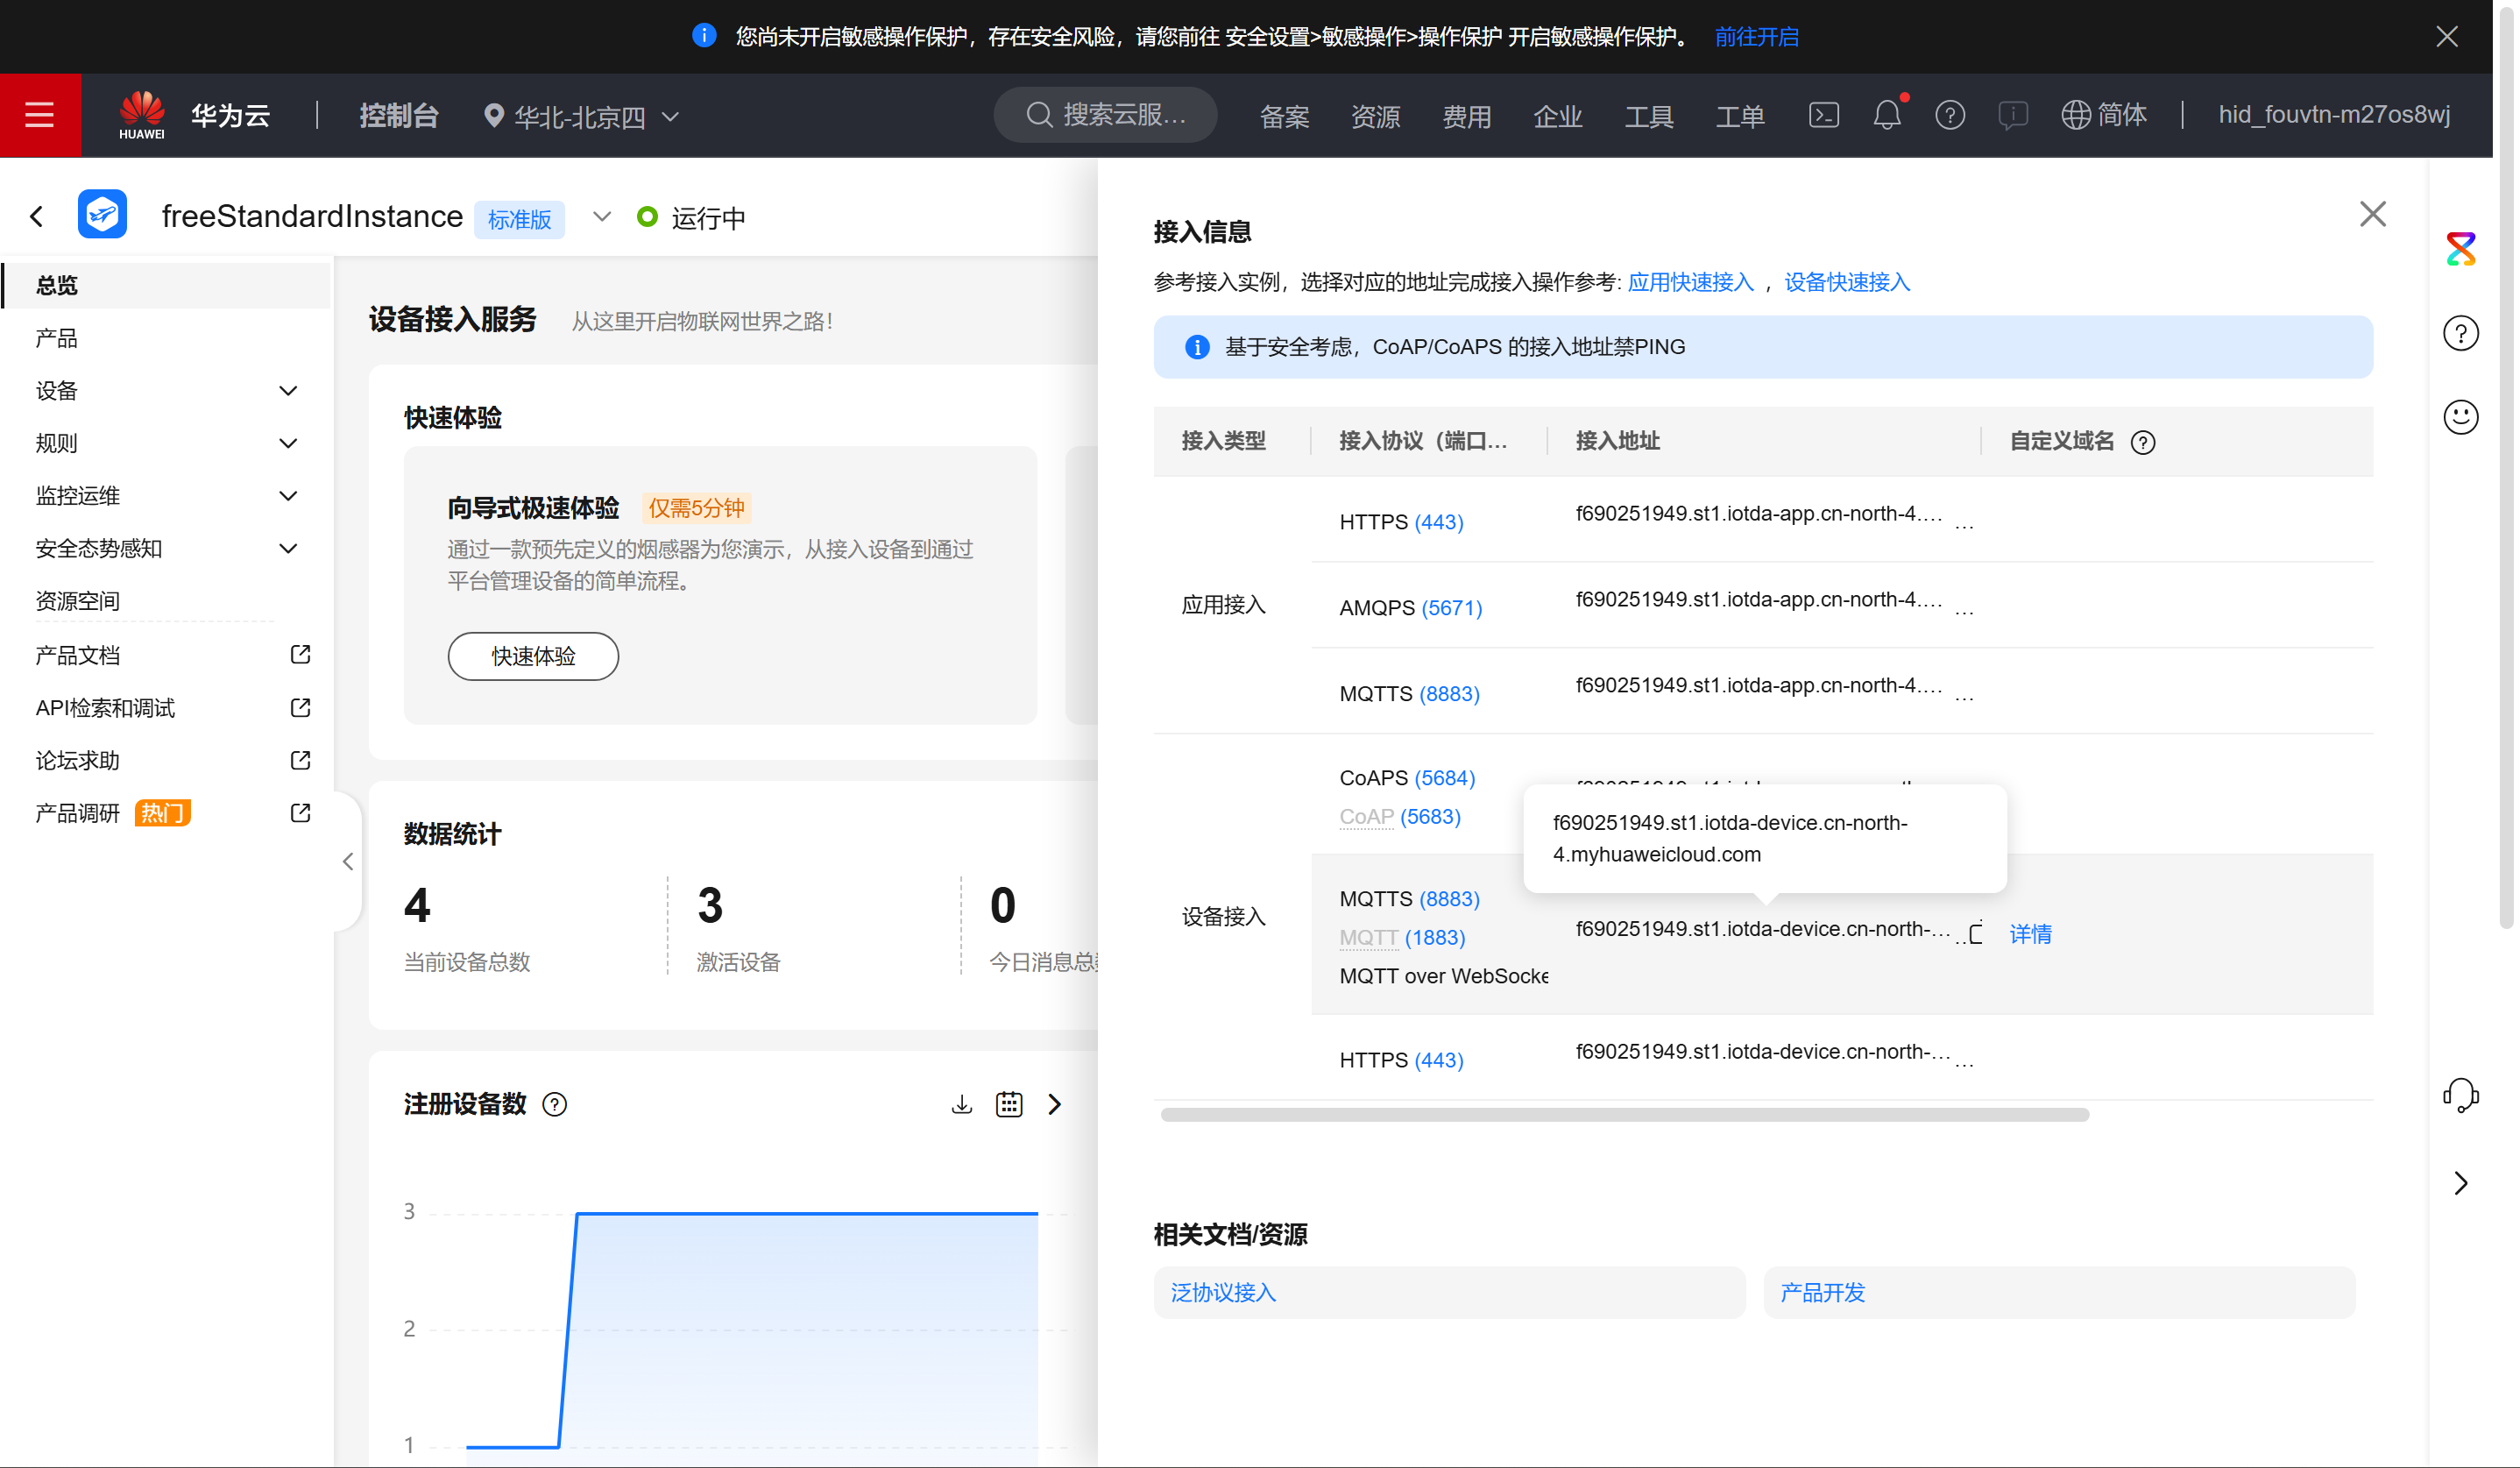Viewport: 2520px width, 1468px height.
Task: Click the info icon in CoAP notice
Action: [x=1196, y=347]
